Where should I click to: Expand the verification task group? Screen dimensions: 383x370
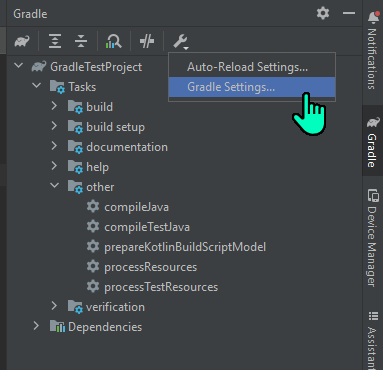(x=54, y=306)
